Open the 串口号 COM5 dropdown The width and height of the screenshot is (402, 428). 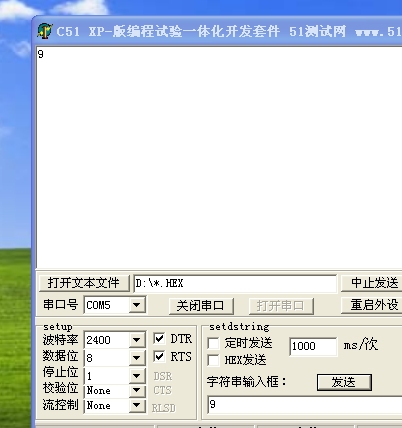pyautogui.click(x=137, y=305)
